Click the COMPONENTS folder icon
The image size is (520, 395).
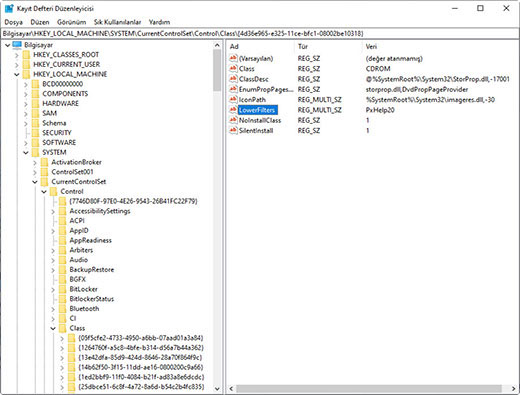35,94
